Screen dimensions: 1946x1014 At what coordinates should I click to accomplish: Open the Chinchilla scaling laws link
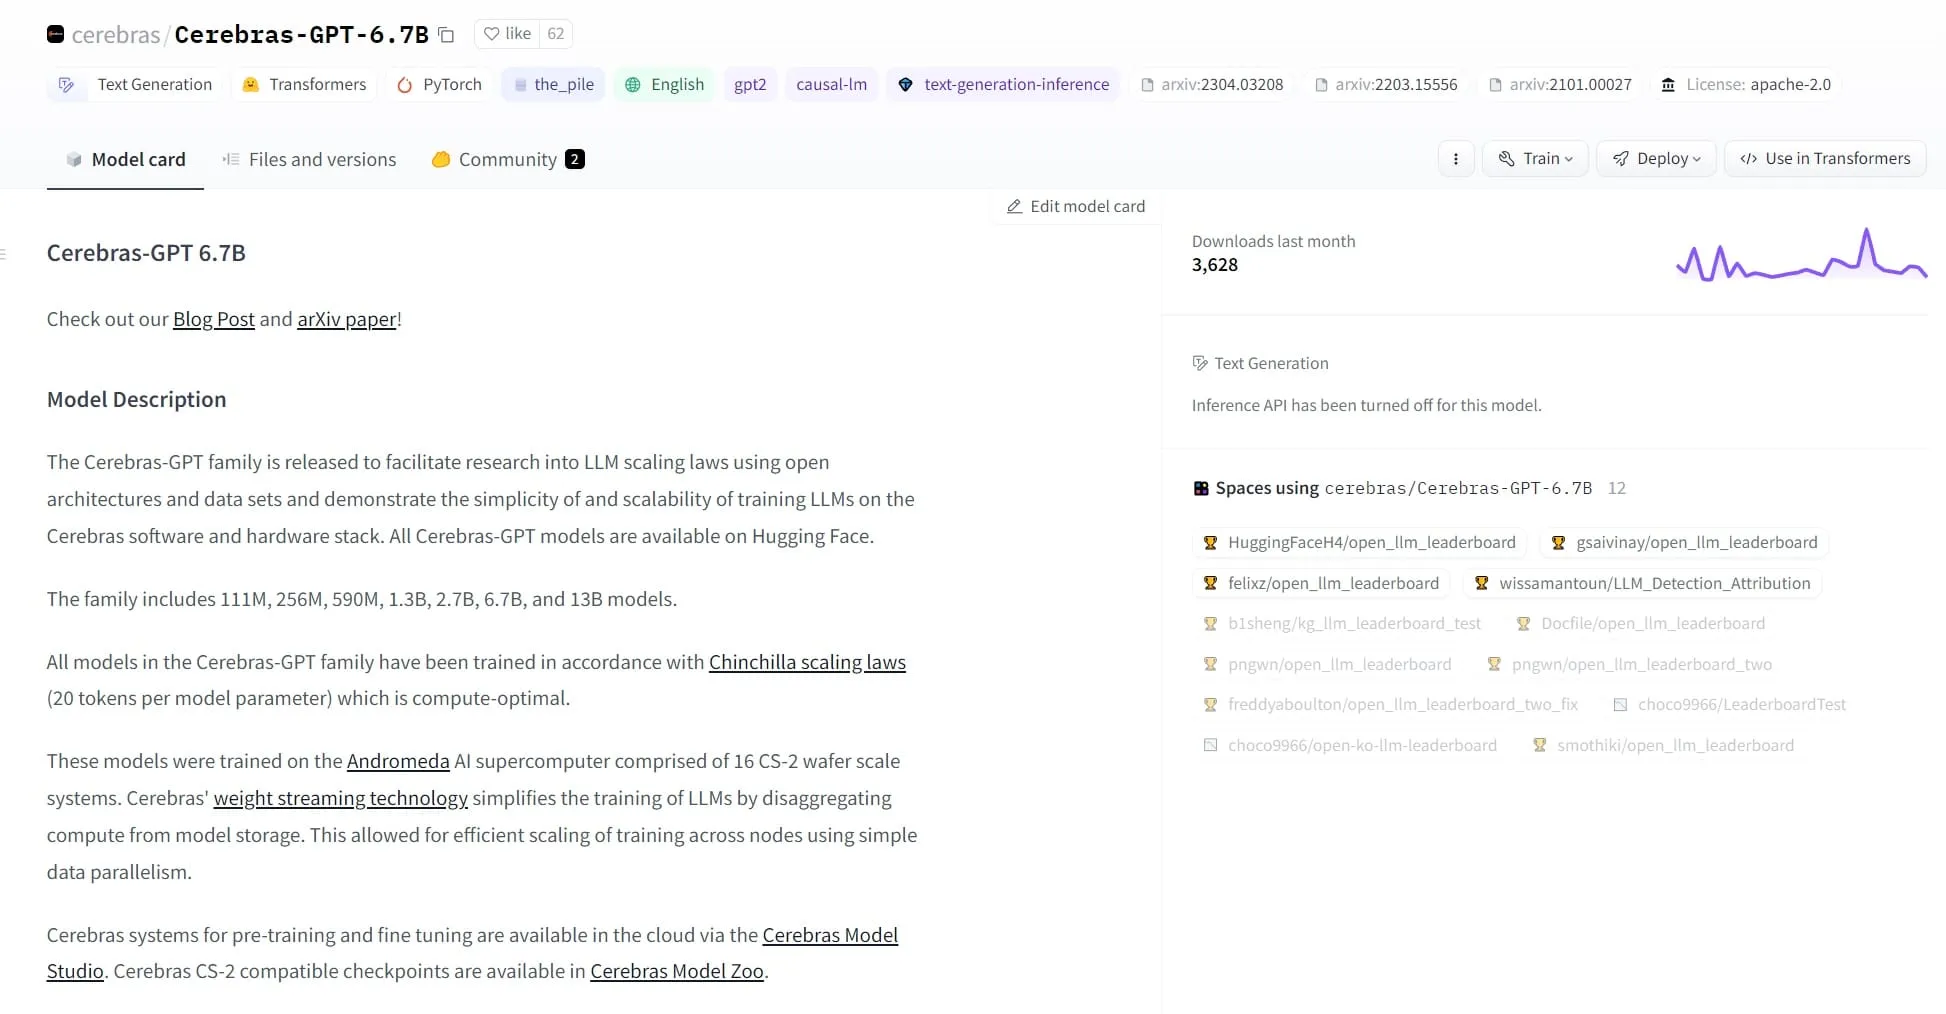(807, 662)
